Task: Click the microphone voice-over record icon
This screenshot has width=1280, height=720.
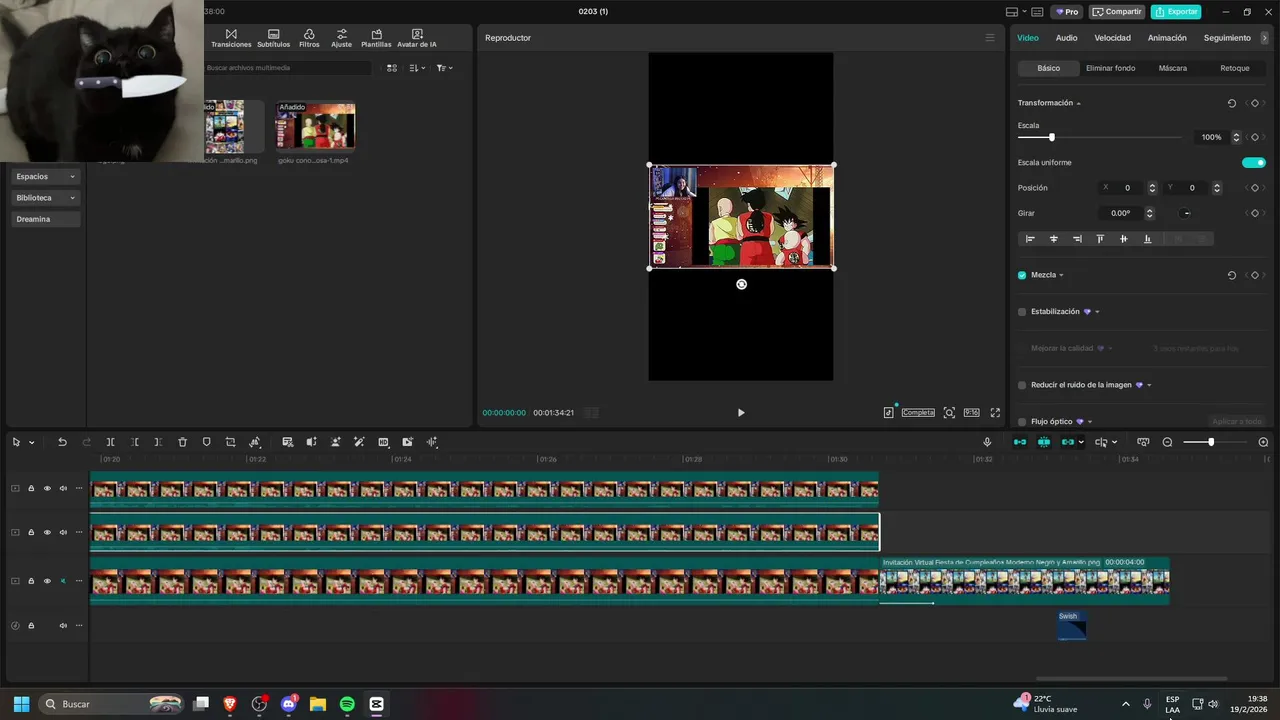Action: (987, 442)
